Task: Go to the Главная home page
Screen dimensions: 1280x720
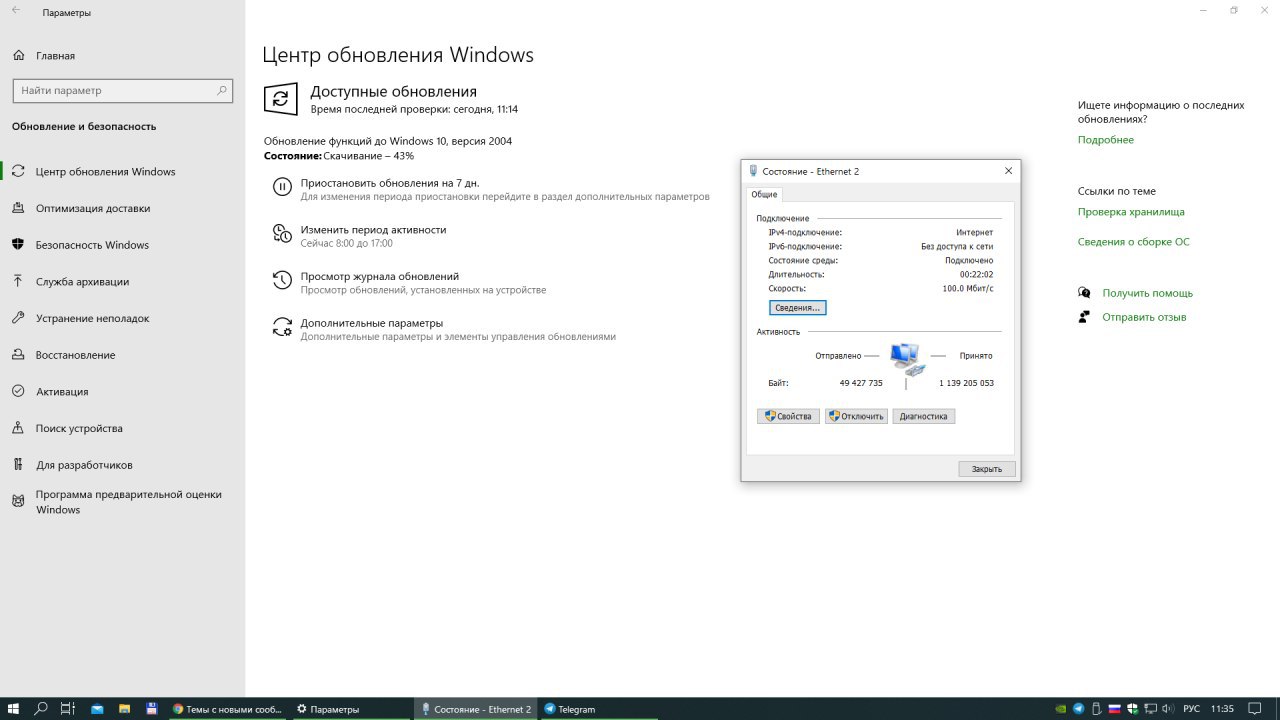Action: point(55,56)
